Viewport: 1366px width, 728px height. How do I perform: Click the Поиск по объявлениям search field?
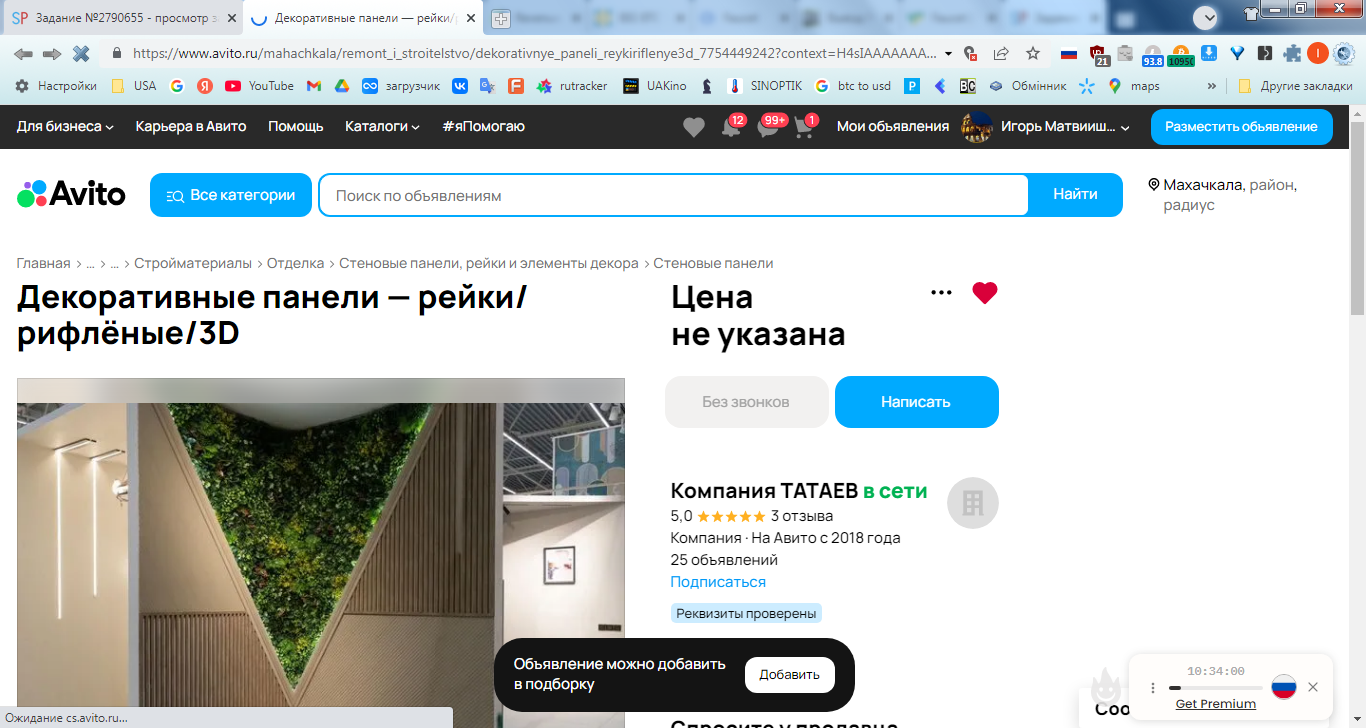[x=673, y=195]
